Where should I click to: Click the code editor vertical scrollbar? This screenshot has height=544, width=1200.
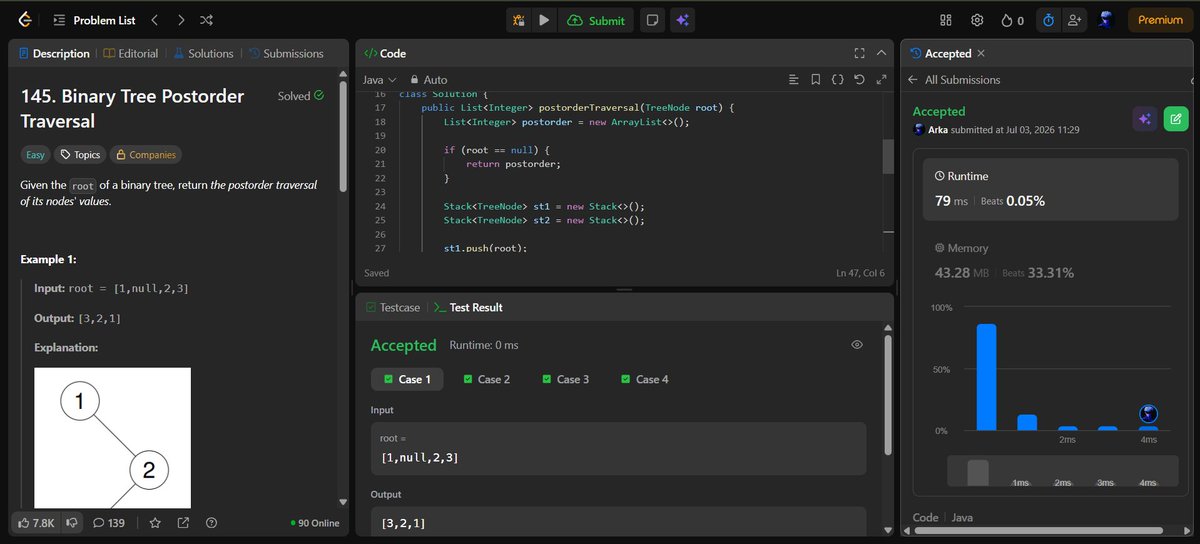(x=887, y=157)
